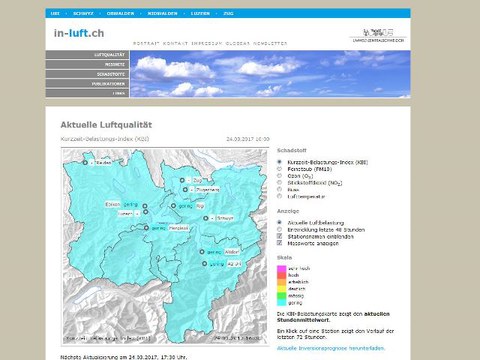Select Stickstoffdioxid (NO2) radio button
This screenshot has width=480, height=360.
tap(280, 182)
